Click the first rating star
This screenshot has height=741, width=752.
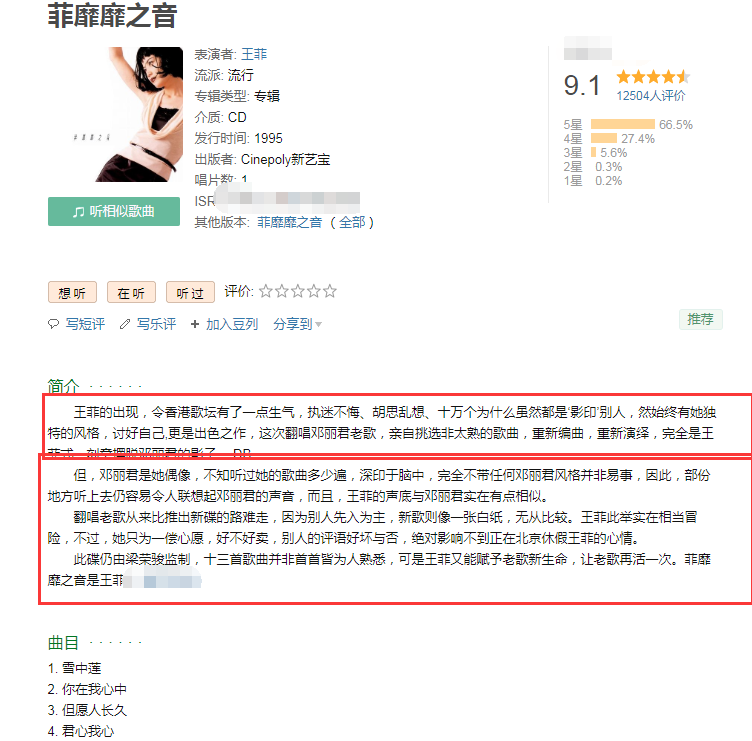266,291
